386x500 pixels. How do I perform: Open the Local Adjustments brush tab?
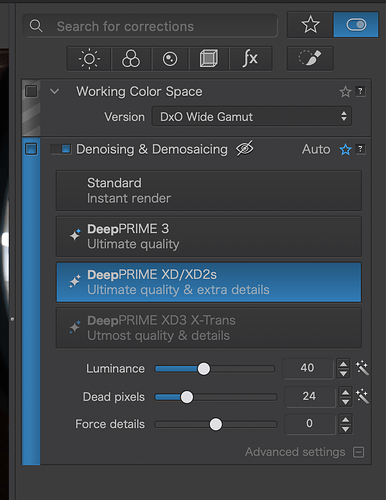pos(310,58)
